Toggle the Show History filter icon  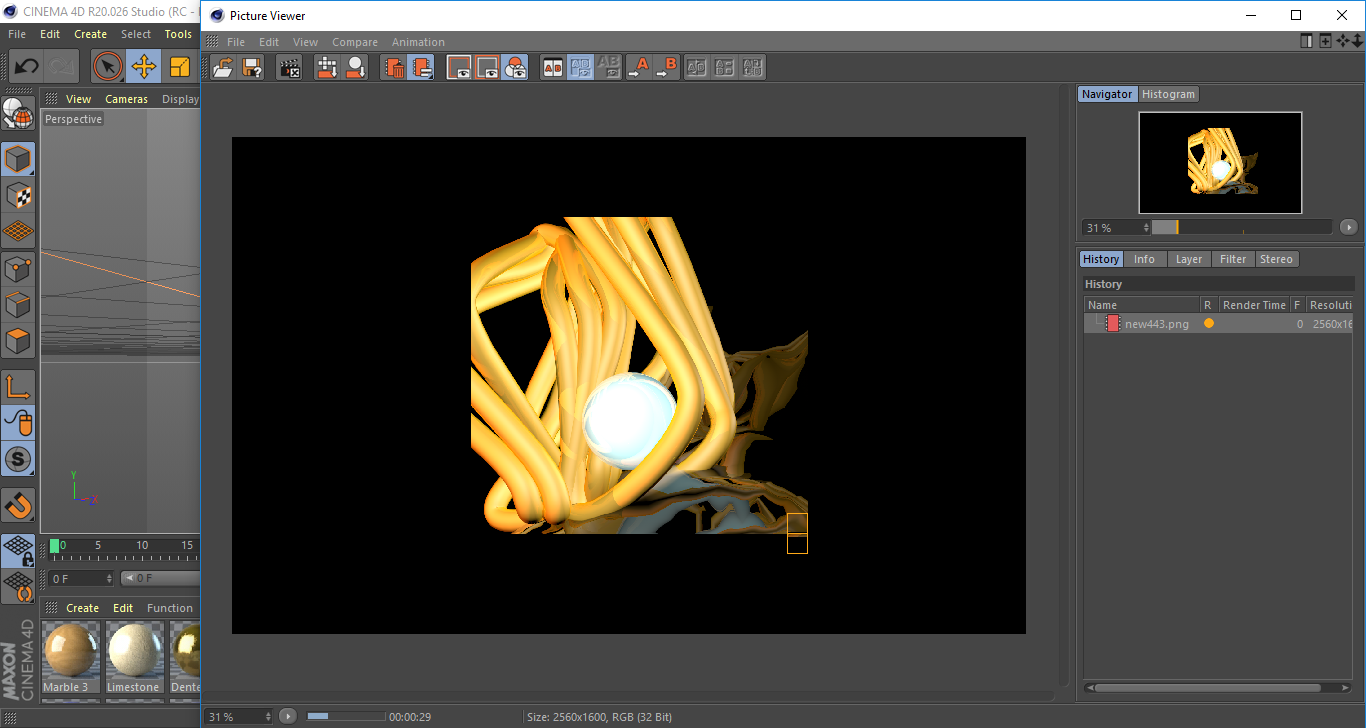point(421,68)
